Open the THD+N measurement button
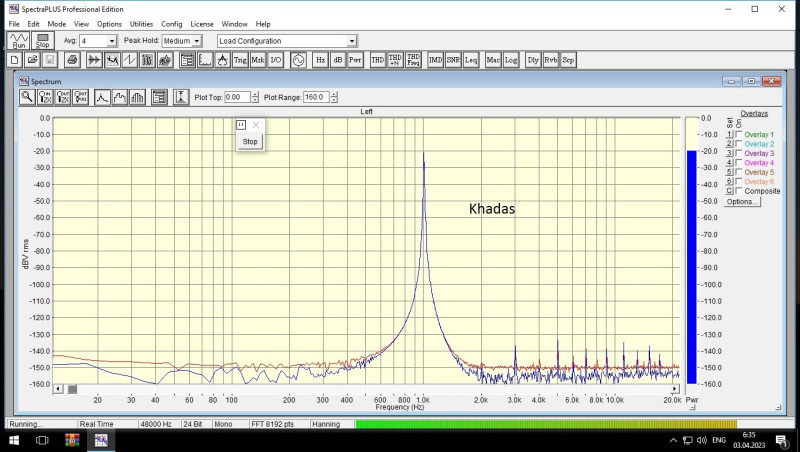800x452 pixels. point(395,60)
